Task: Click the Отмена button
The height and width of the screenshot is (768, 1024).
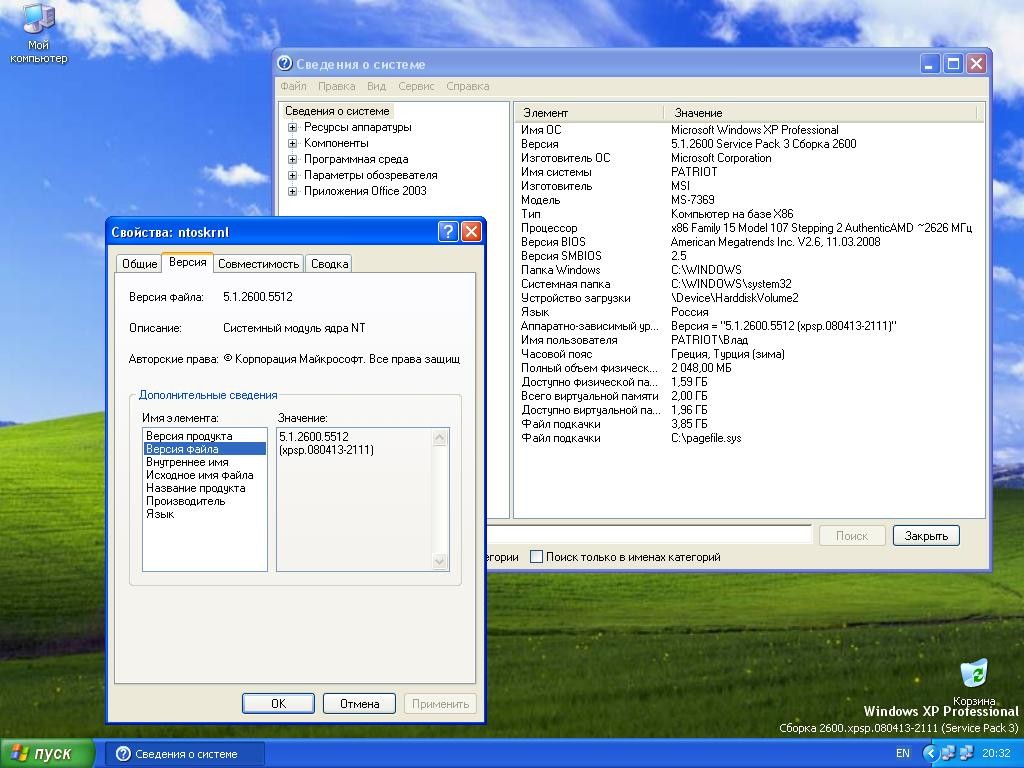Action: (x=359, y=703)
